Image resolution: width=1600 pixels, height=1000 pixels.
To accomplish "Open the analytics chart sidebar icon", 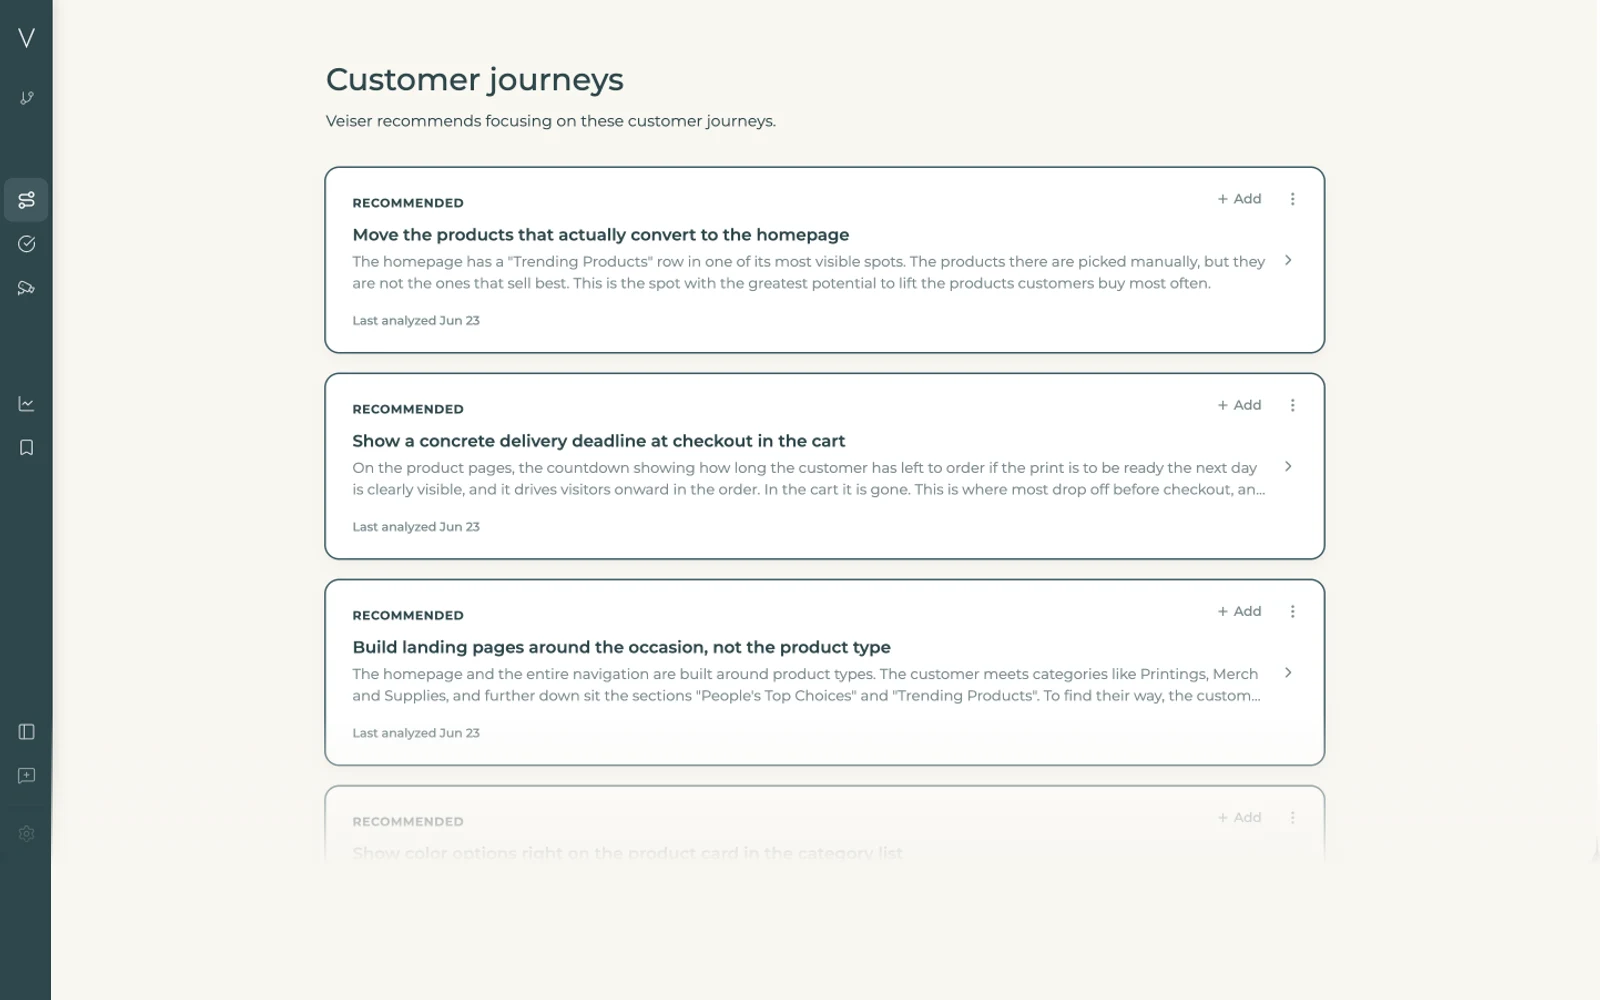I will tap(26, 404).
